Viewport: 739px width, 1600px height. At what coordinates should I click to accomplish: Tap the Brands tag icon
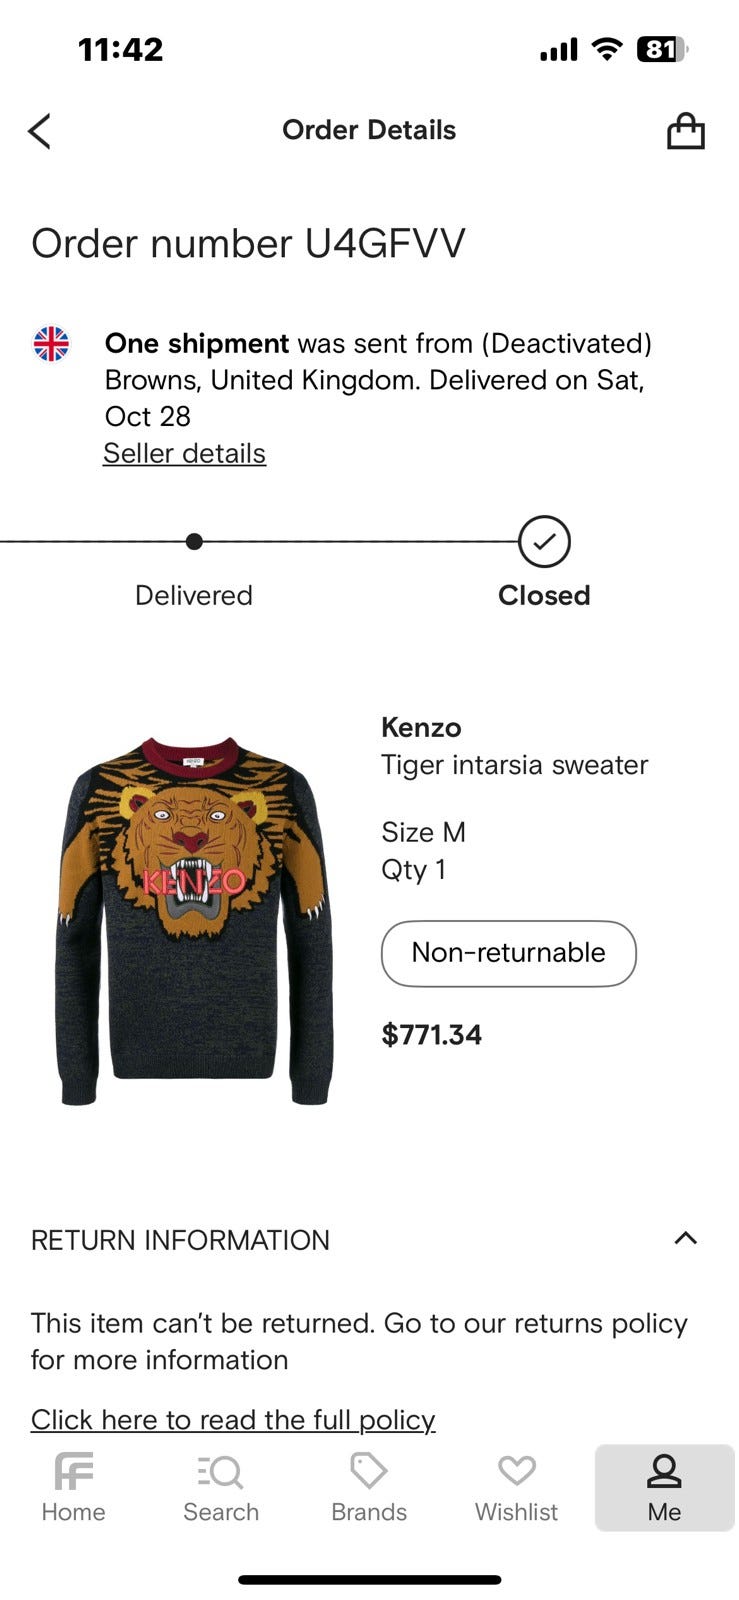(x=368, y=1472)
